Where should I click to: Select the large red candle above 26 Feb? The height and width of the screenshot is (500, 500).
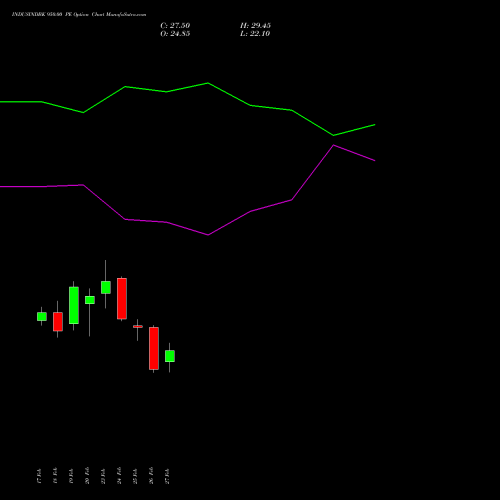click(x=154, y=348)
